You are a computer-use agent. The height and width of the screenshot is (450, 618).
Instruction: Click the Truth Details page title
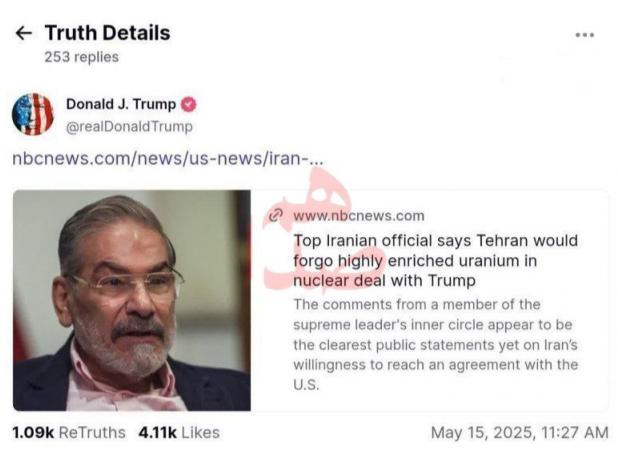click(107, 33)
